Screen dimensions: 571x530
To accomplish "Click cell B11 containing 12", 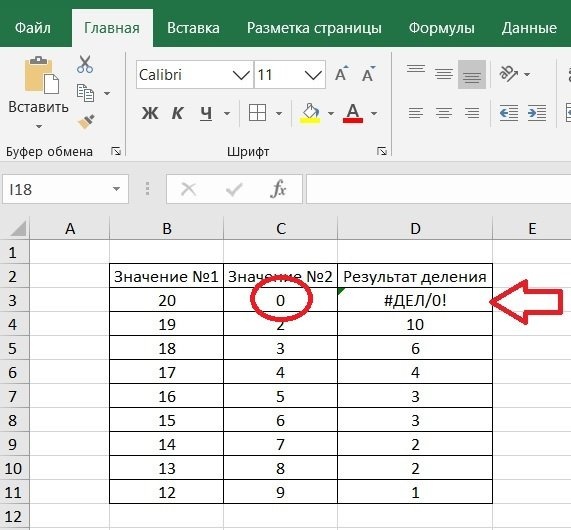I will pyautogui.click(x=166, y=492).
